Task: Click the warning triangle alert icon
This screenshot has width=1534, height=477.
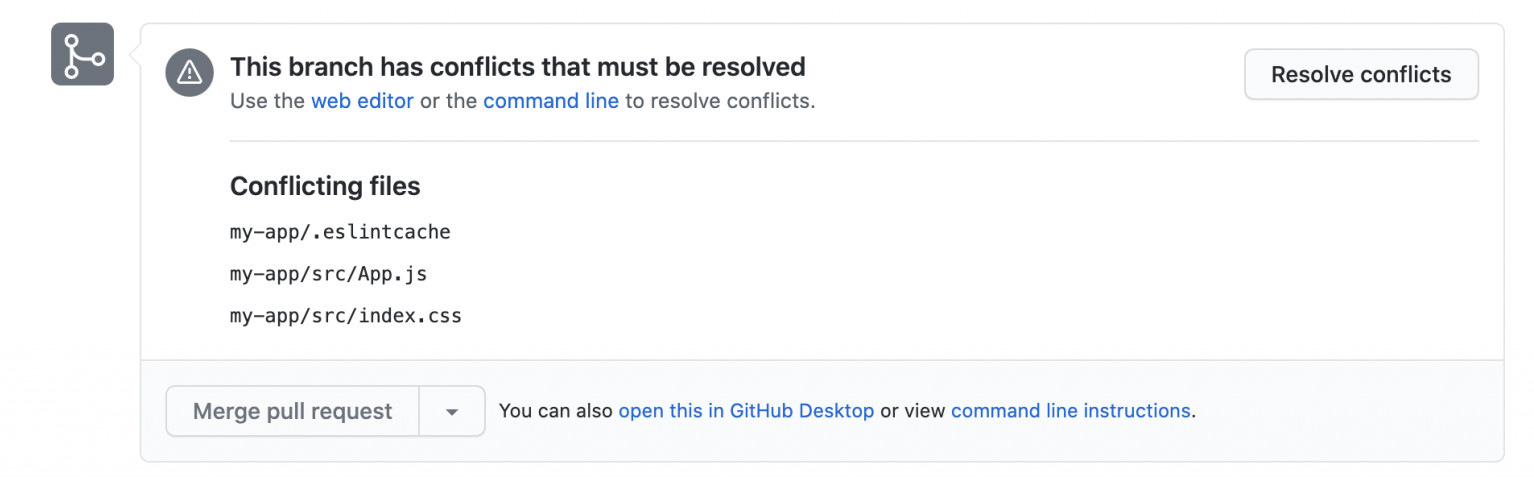Action: click(190, 72)
